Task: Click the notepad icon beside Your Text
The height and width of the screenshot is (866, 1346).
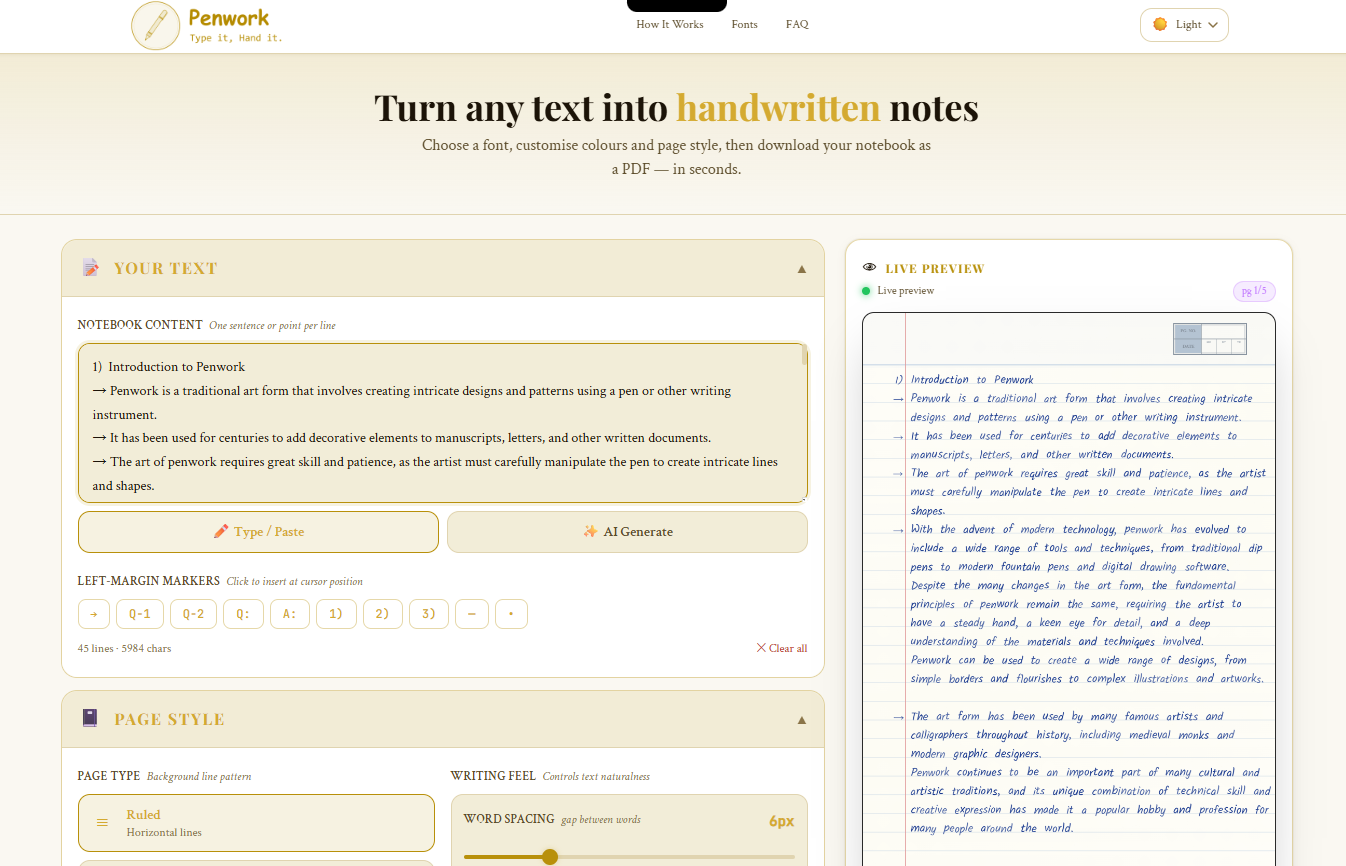Action: click(x=91, y=268)
